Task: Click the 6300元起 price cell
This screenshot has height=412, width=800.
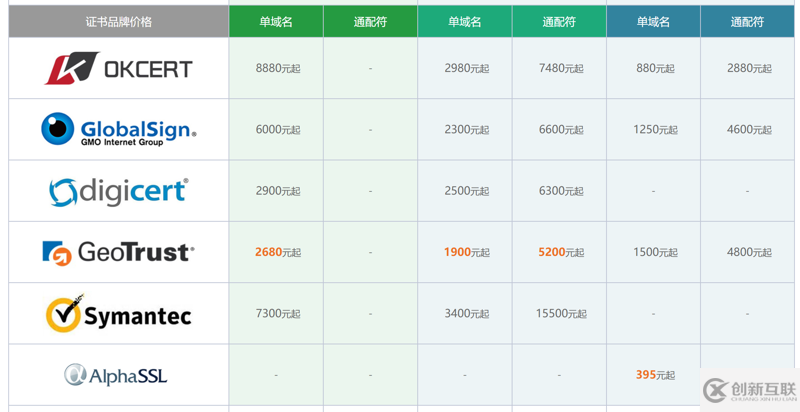Action: [x=561, y=191]
